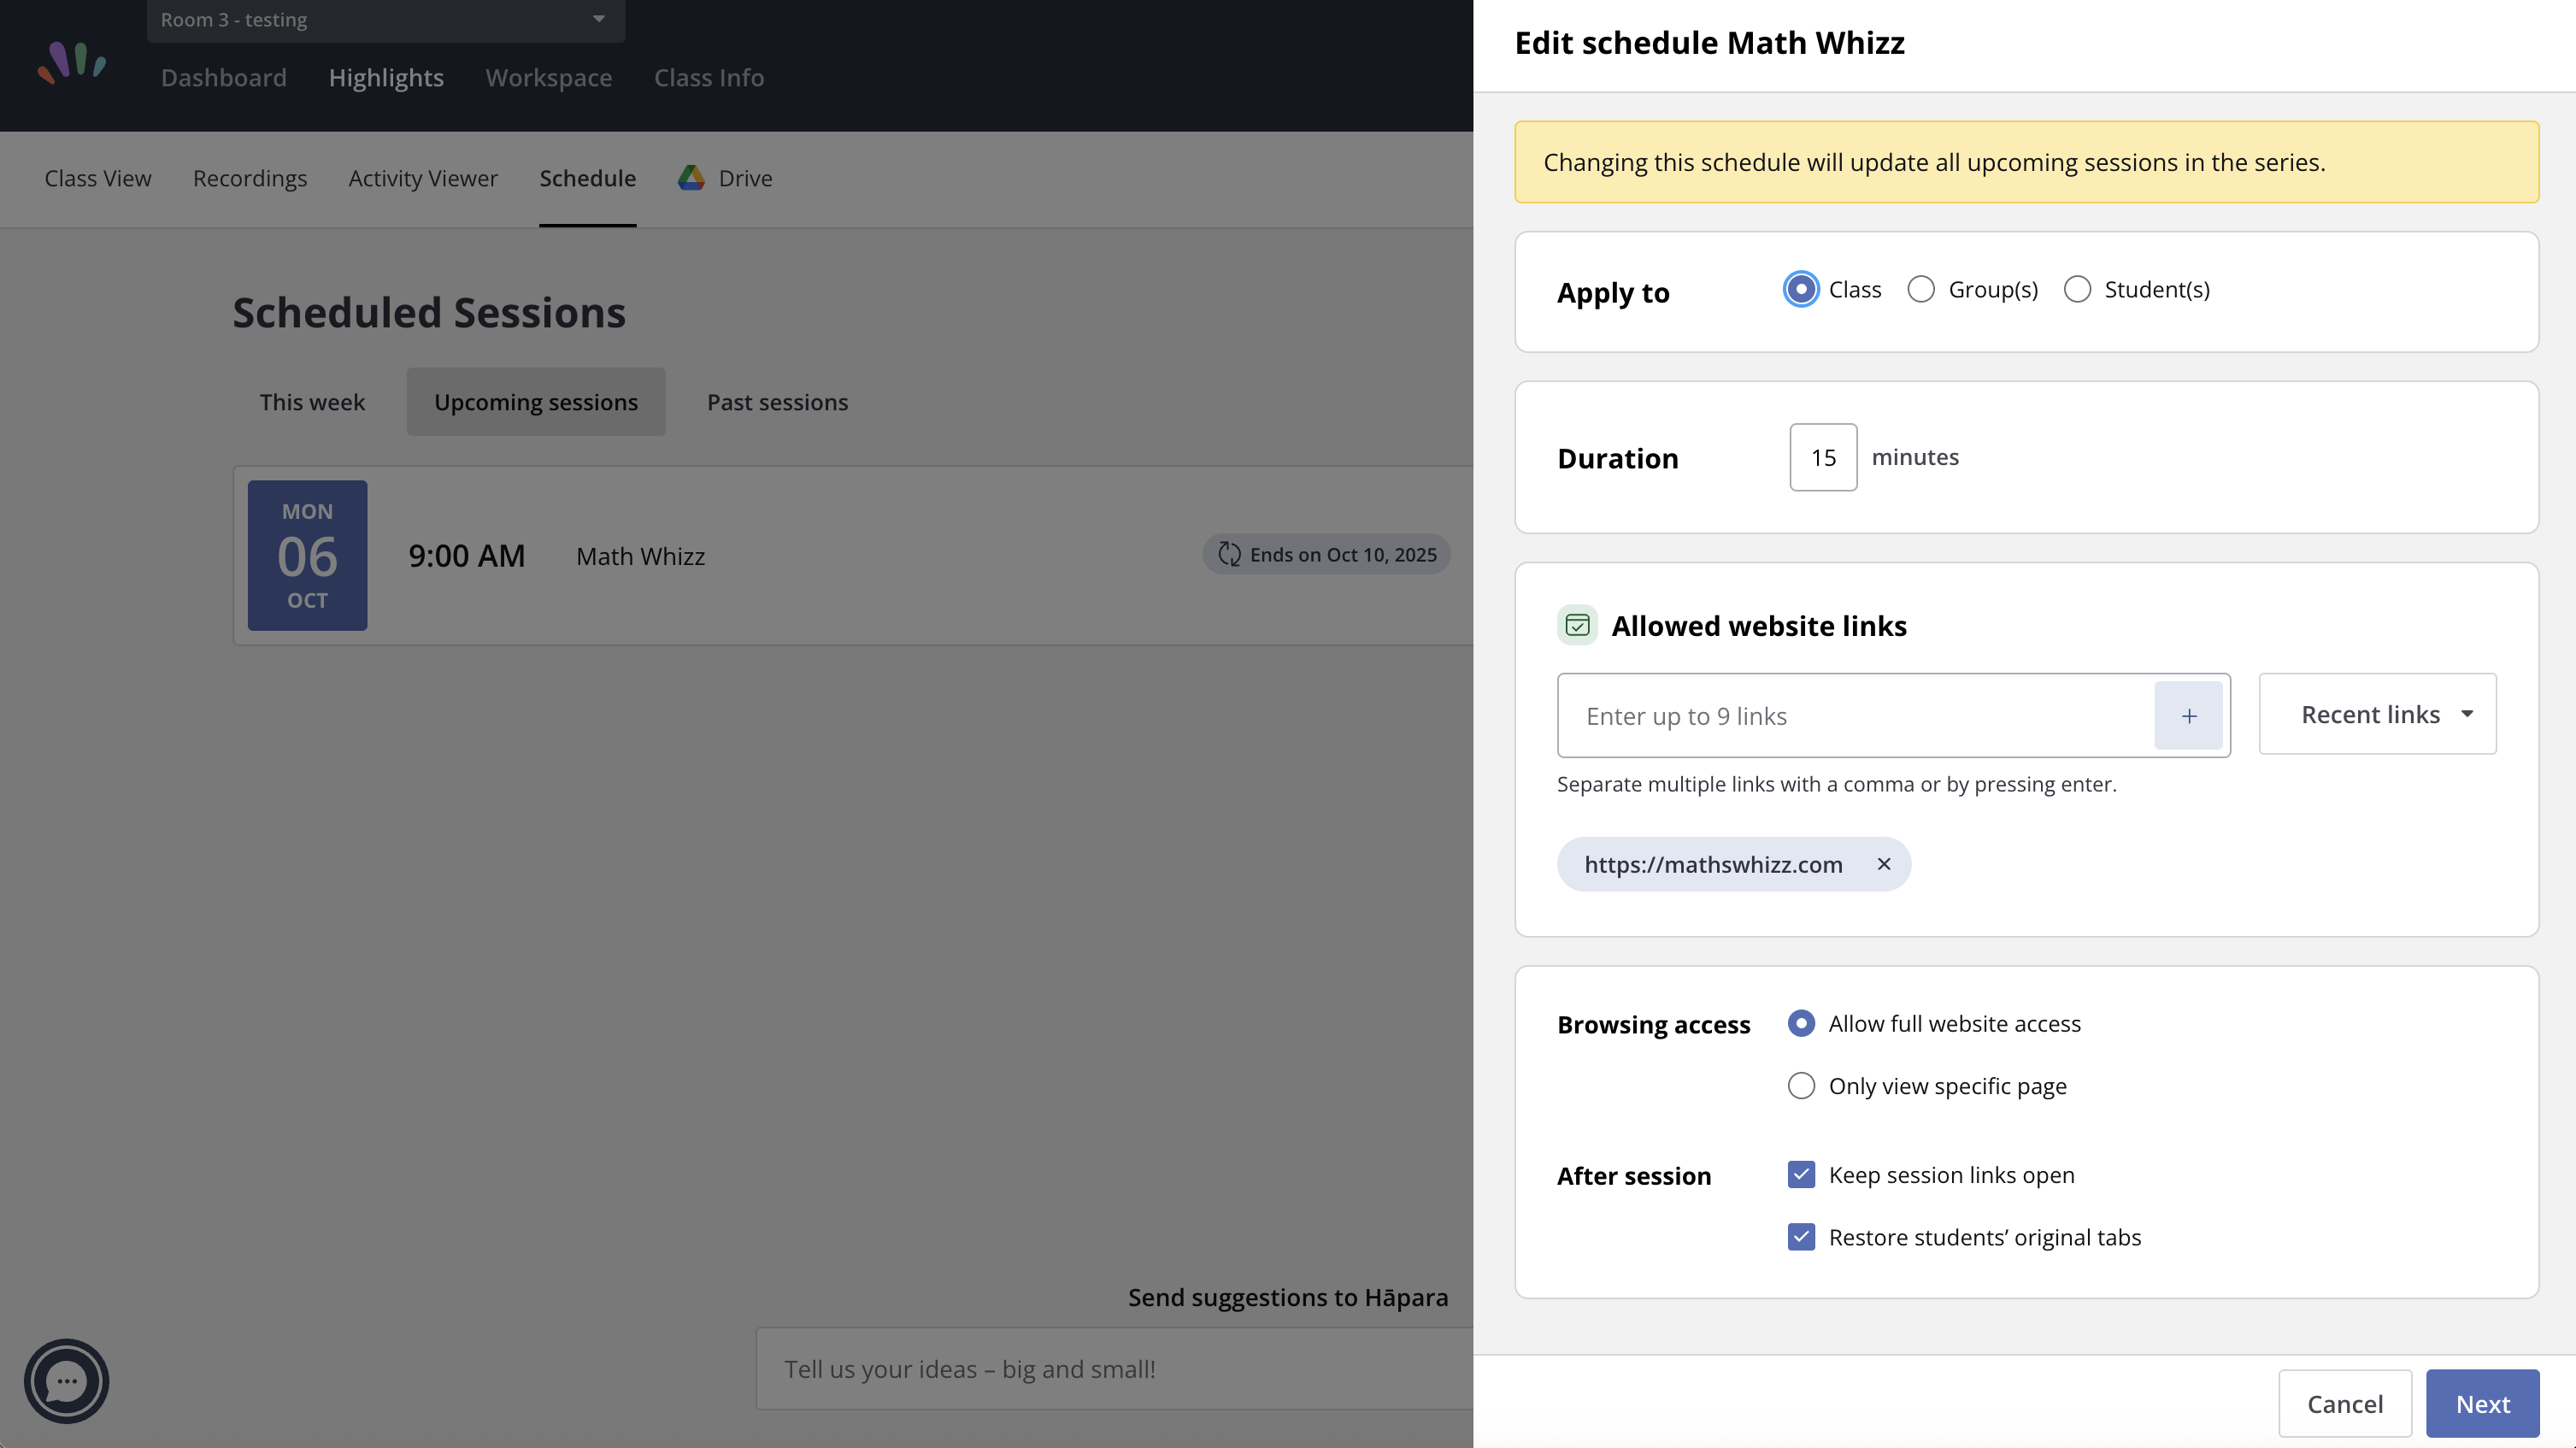Image resolution: width=2576 pixels, height=1448 pixels.
Task: Click the Edit schedule Math Whizz title
Action: (x=1710, y=43)
